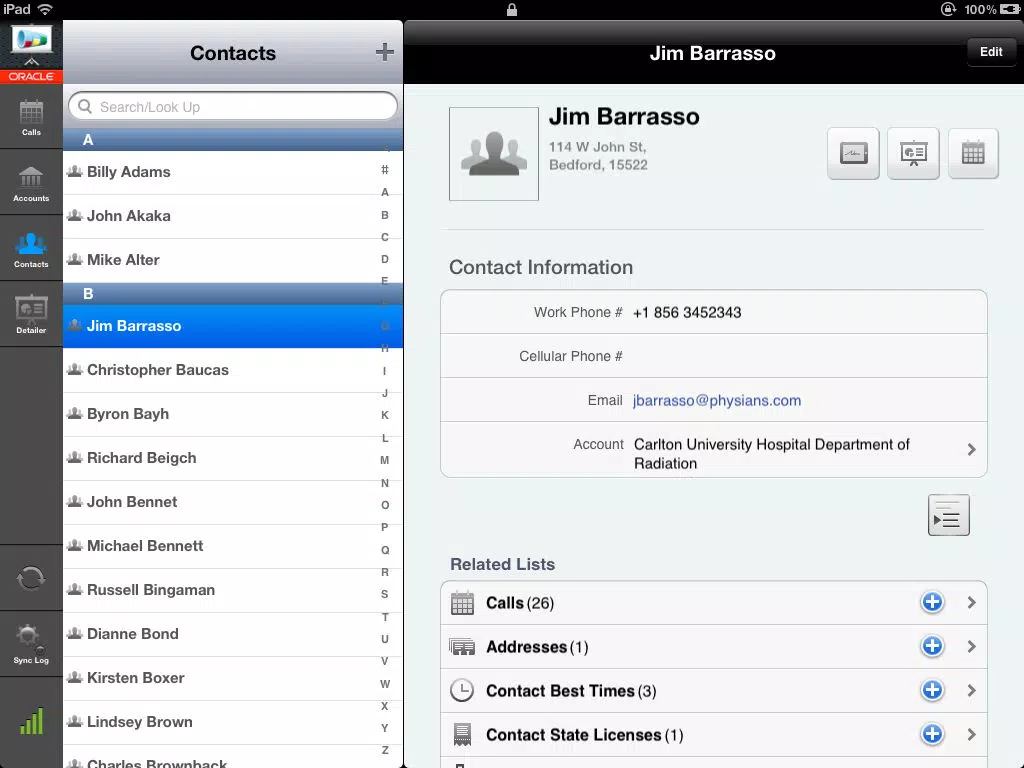Tap the contact photo placeholder
The width and height of the screenshot is (1024, 768).
[494, 154]
